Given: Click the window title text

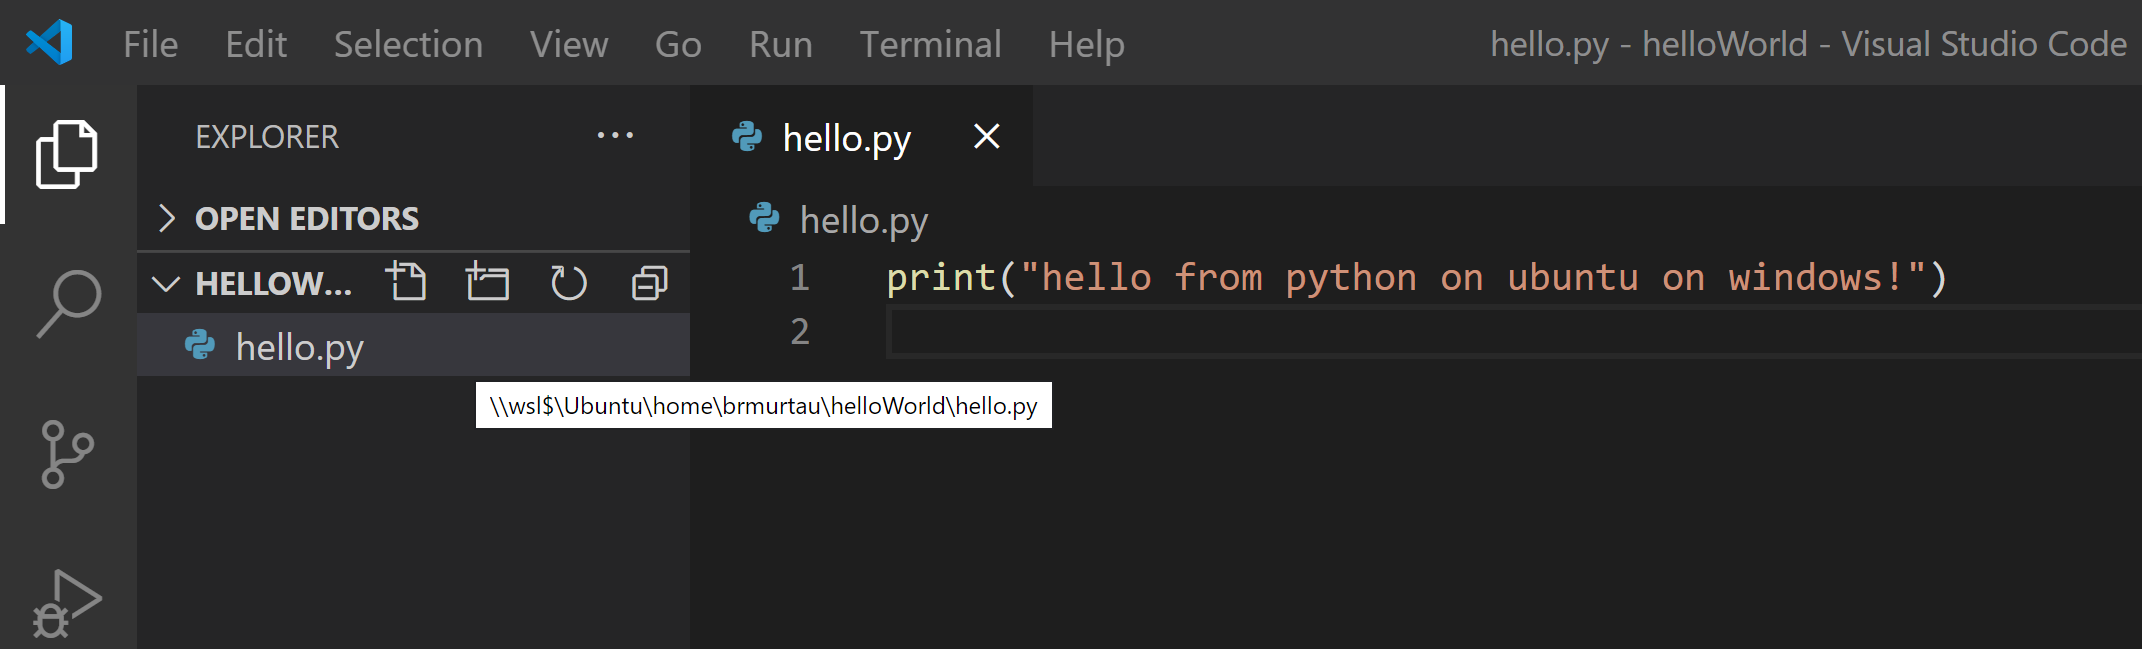Looking at the screenshot, I should click(x=1808, y=44).
